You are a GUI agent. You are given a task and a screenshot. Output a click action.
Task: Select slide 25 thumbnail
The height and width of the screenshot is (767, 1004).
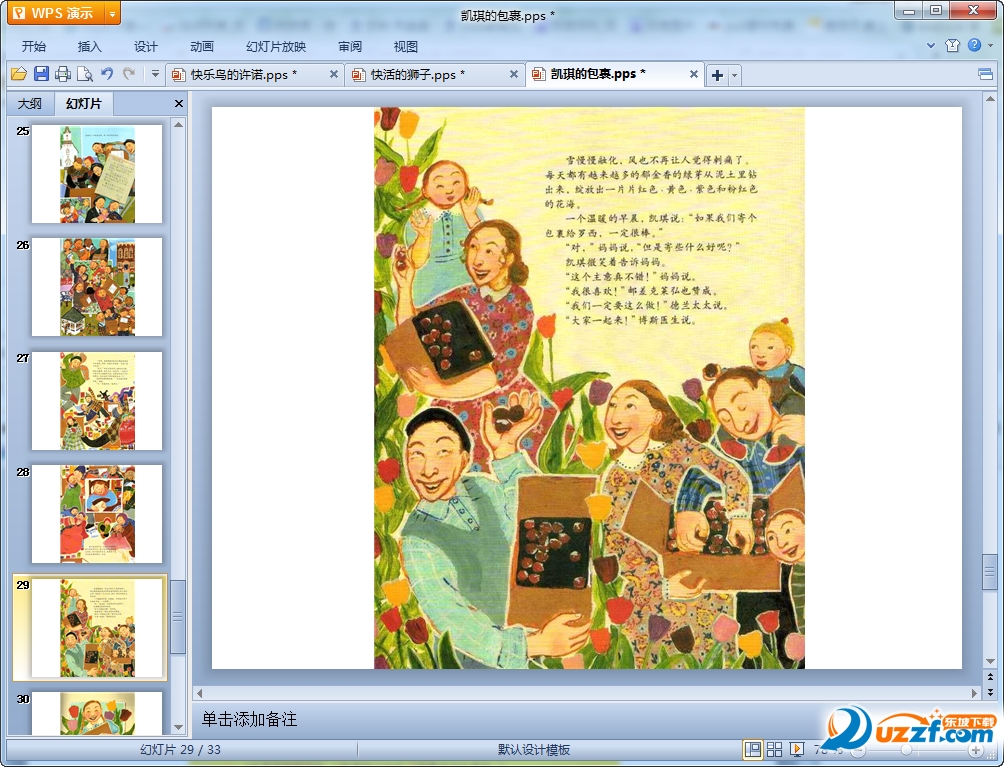point(97,174)
